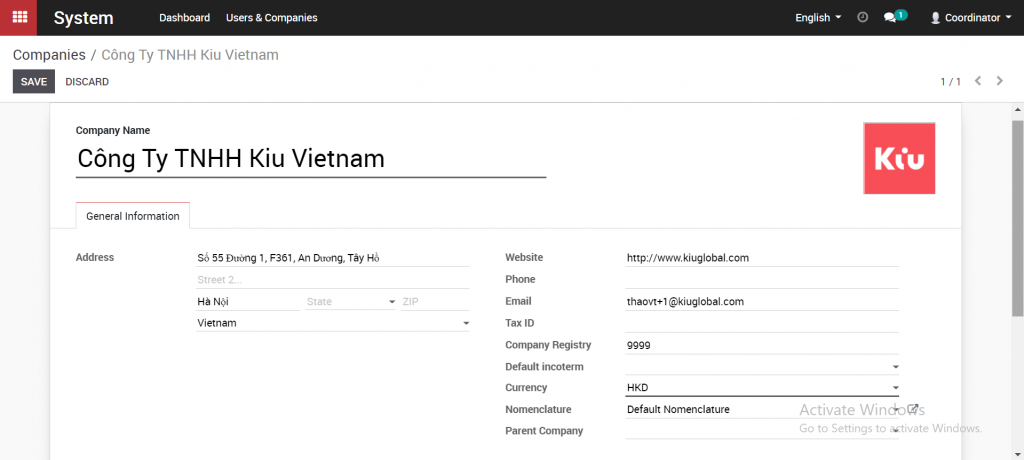Expand the Default incoterm dropdown
Screen dimensions: 1024x460
tap(762, 367)
